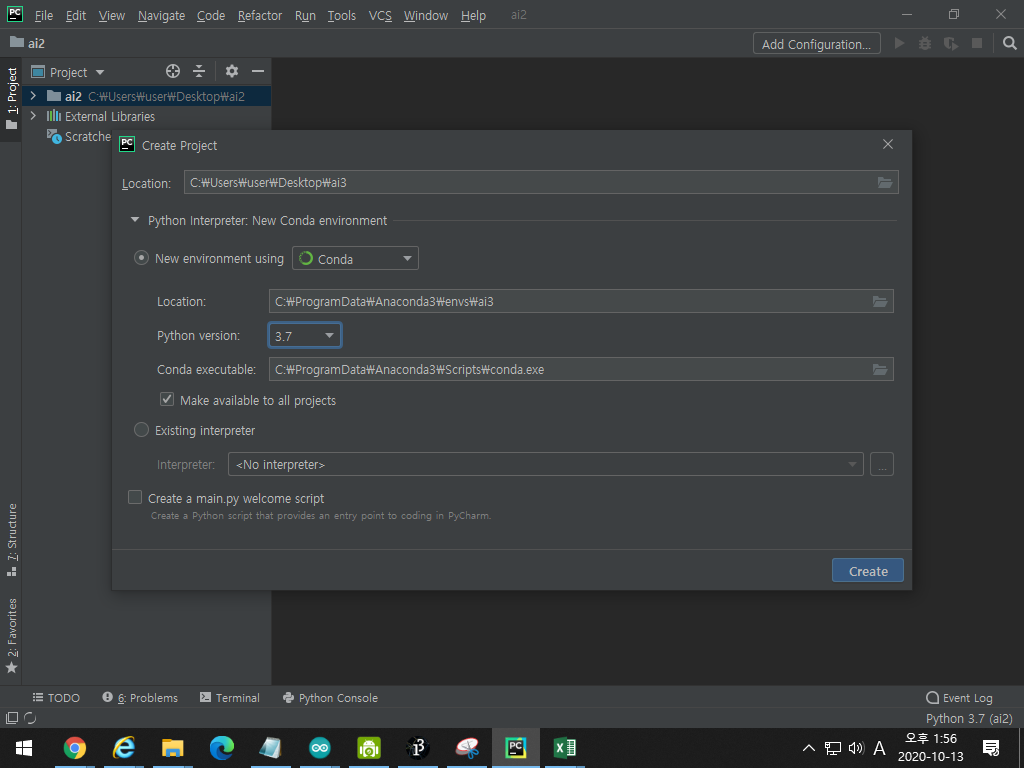
Task: Open the VCS menu
Action: (x=380, y=15)
